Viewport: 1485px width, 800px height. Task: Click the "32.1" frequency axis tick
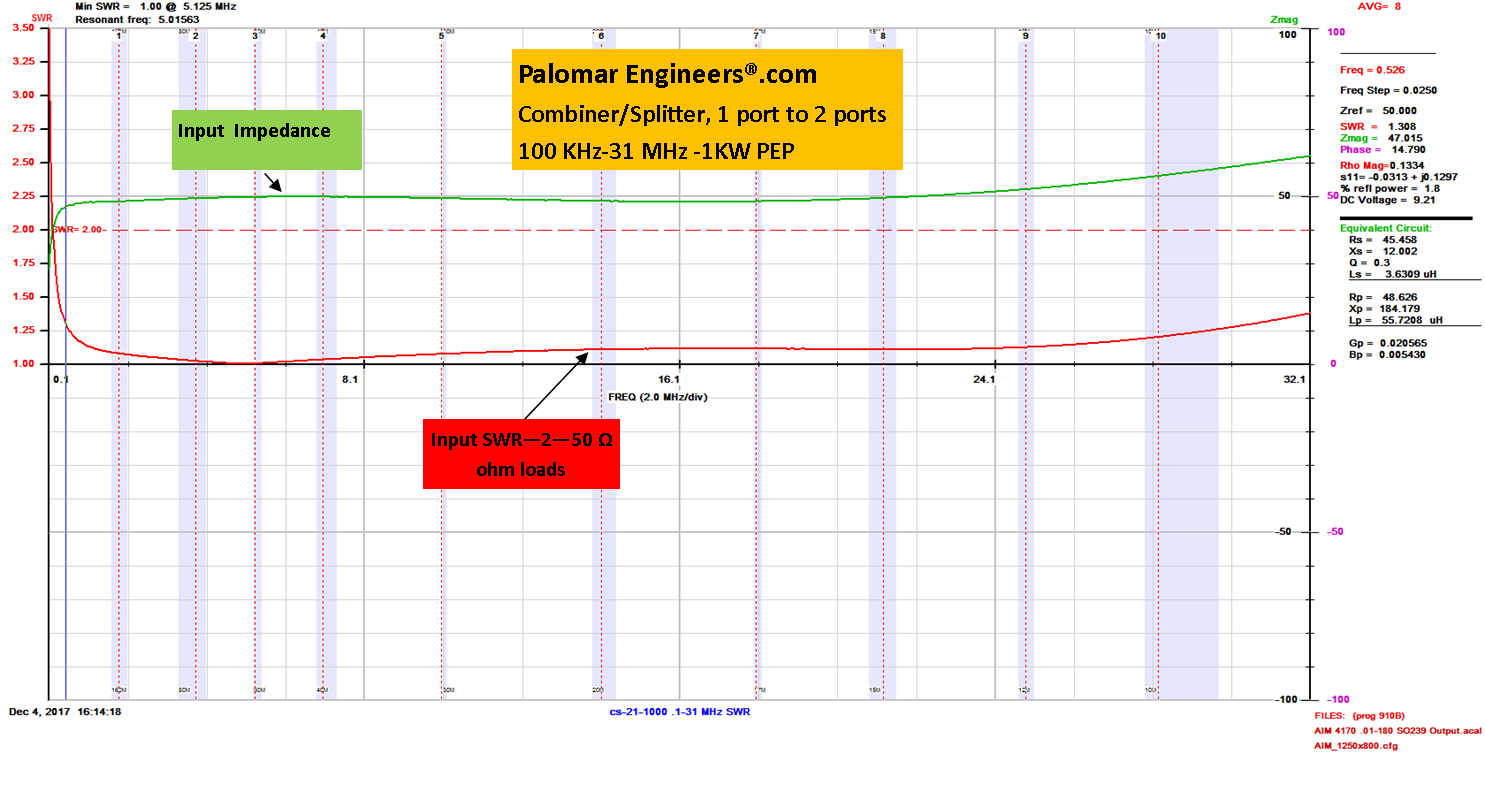[1294, 380]
